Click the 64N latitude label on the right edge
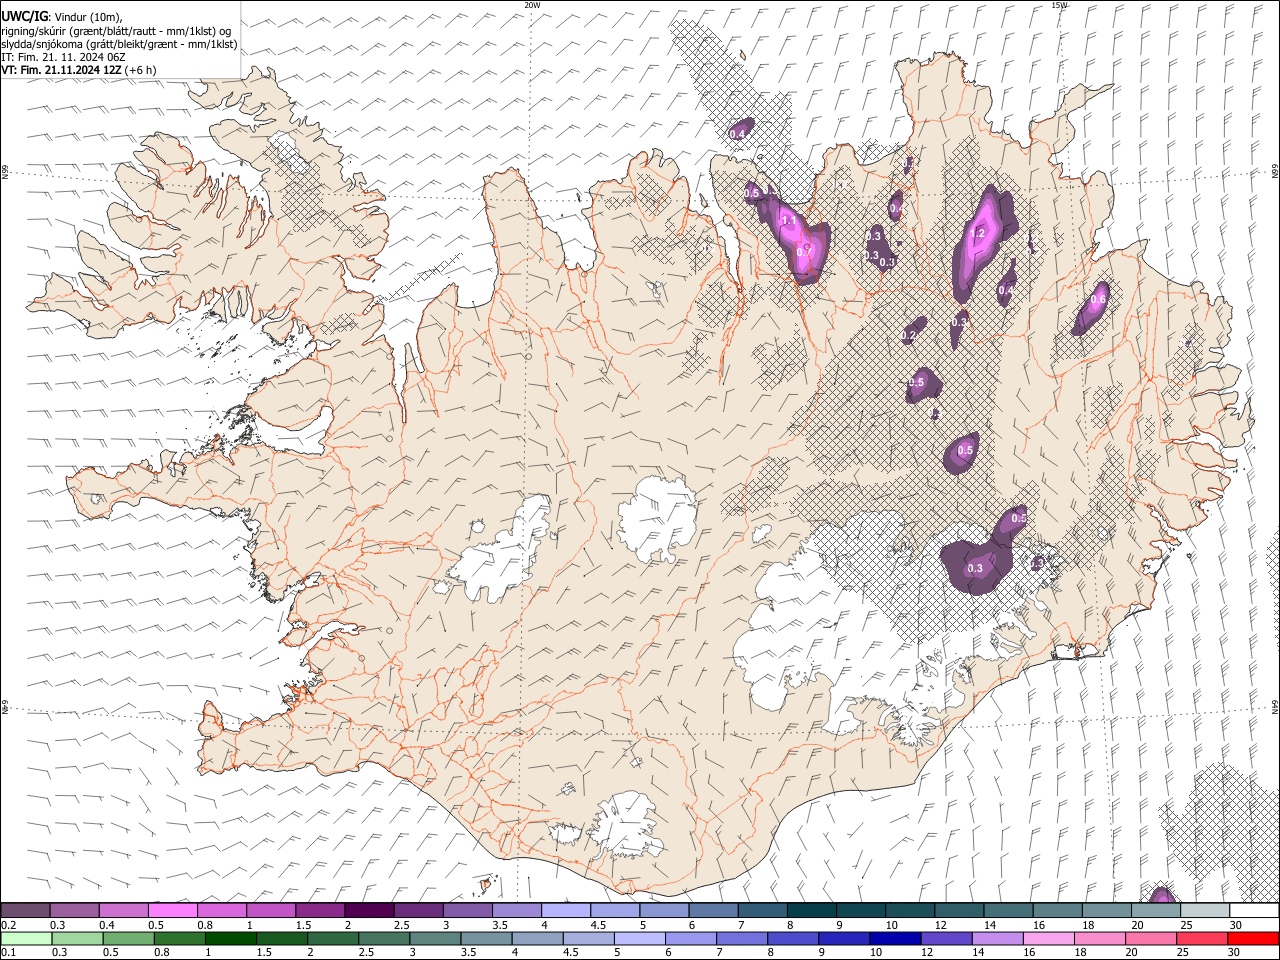Screen dimensions: 1280x960 (1275, 706)
